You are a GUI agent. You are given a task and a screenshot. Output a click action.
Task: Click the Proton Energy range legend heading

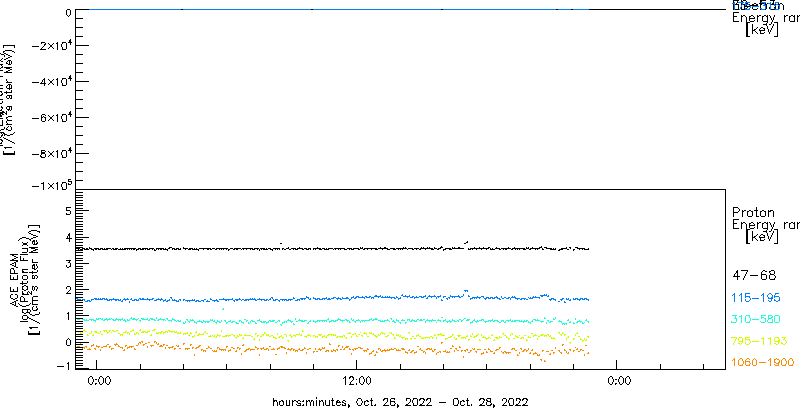point(765,224)
